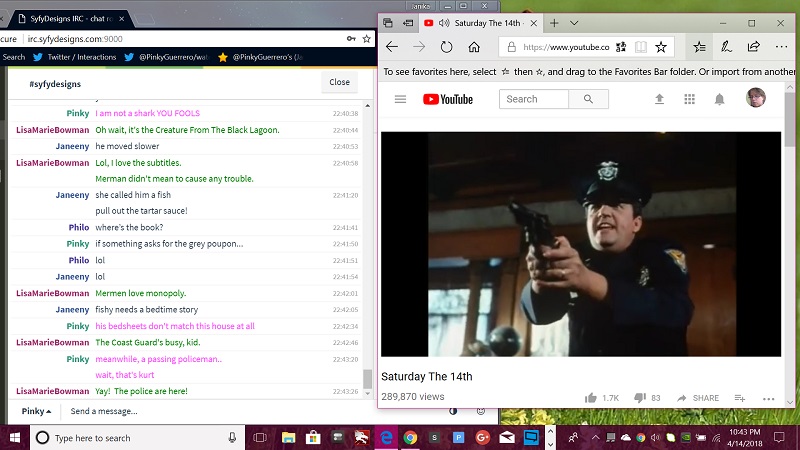The image size is (800, 450).
Task: Open Microsoft Store from taskbar
Action: click(313, 438)
